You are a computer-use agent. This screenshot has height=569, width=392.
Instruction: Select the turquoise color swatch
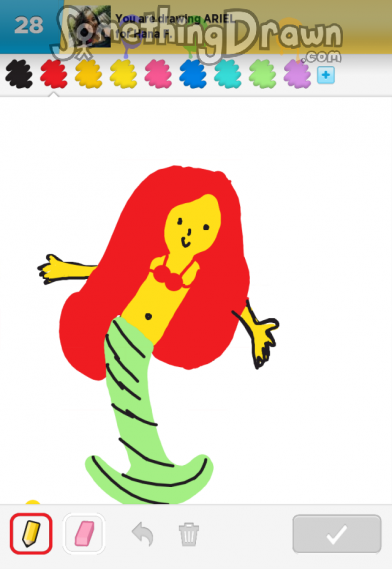[x=228, y=74]
